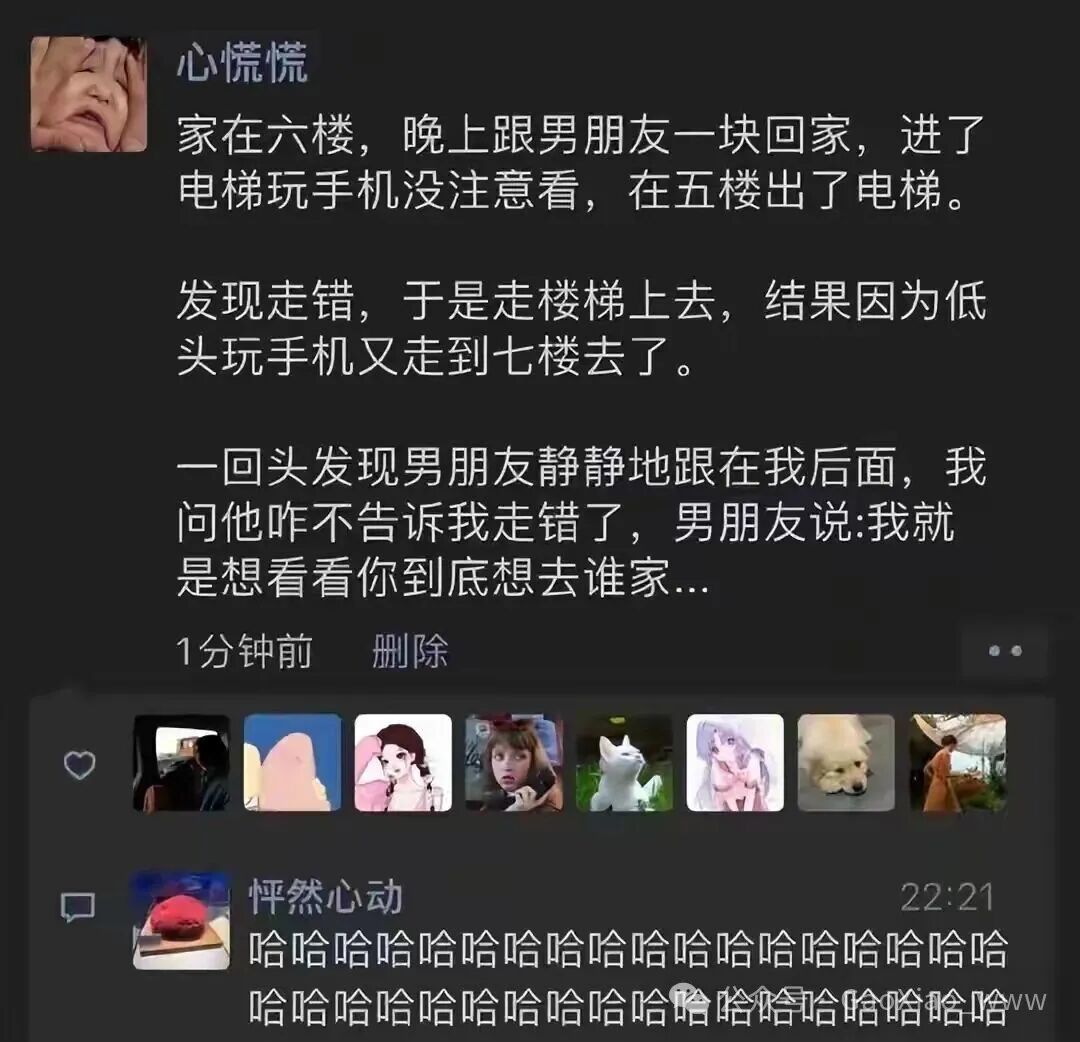Open the illustrated braided girl liker avatar

pos(403,762)
